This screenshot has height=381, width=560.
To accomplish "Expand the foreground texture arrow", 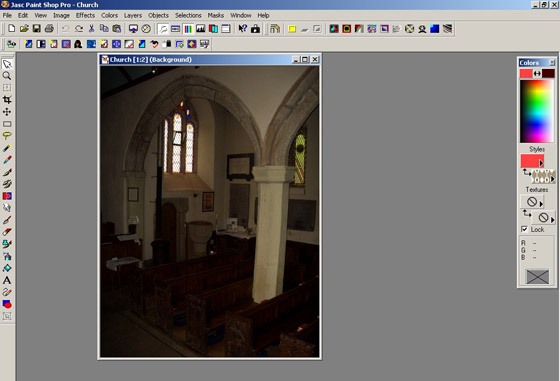I will click(541, 204).
